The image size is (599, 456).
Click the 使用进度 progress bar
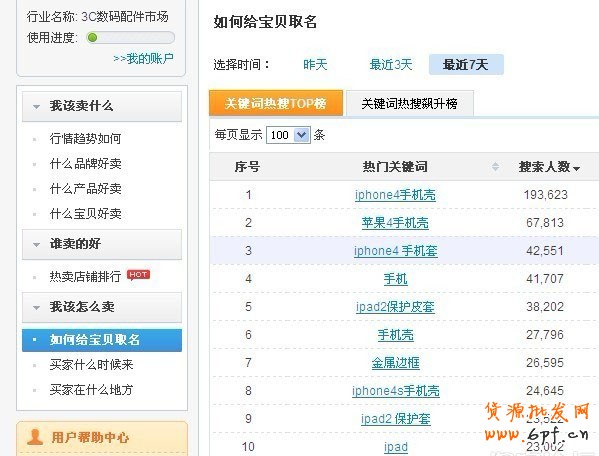point(130,37)
